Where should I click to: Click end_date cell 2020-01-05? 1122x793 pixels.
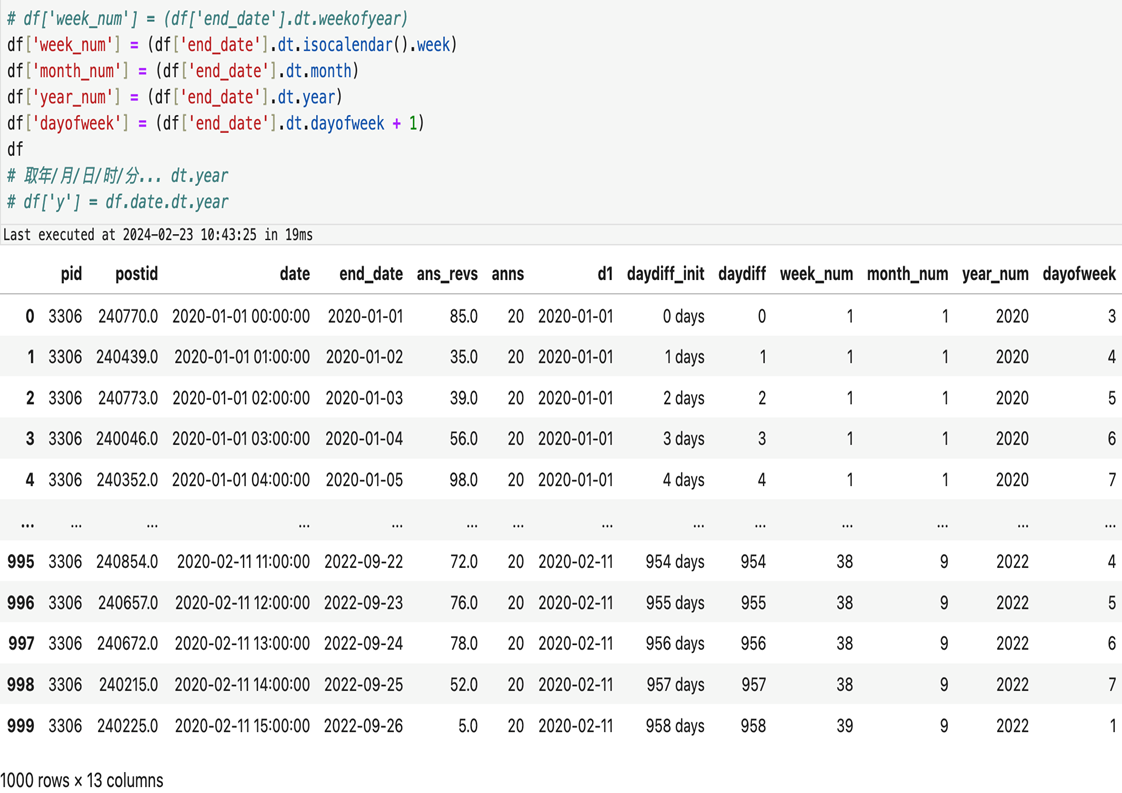pos(364,480)
